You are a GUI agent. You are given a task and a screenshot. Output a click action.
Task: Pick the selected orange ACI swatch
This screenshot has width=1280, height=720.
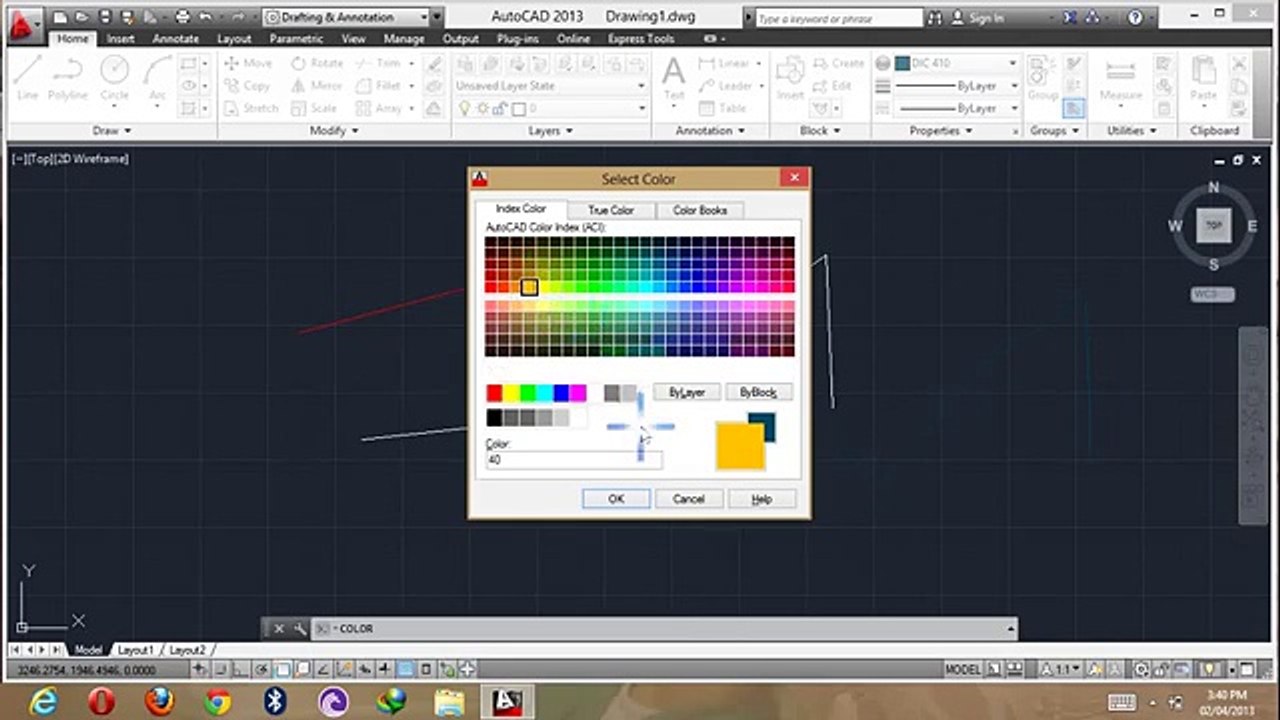(529, 288)
